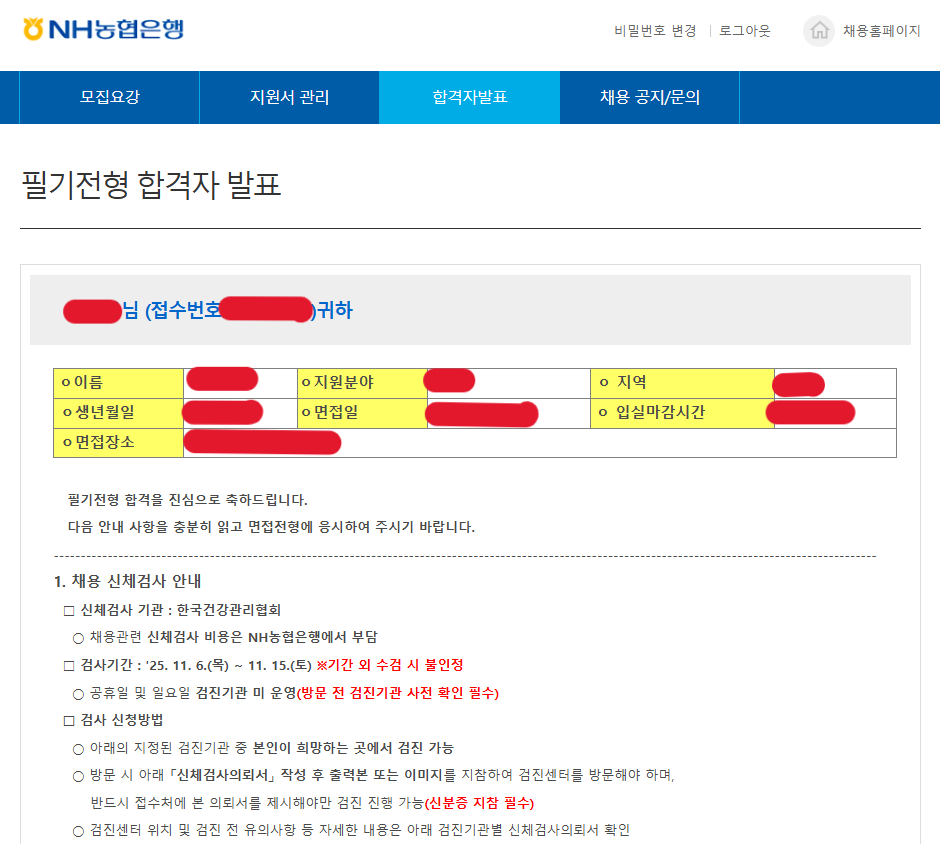
Task: Click the 채용 신체검사 안내 section heading
Action: pos(129,581)
